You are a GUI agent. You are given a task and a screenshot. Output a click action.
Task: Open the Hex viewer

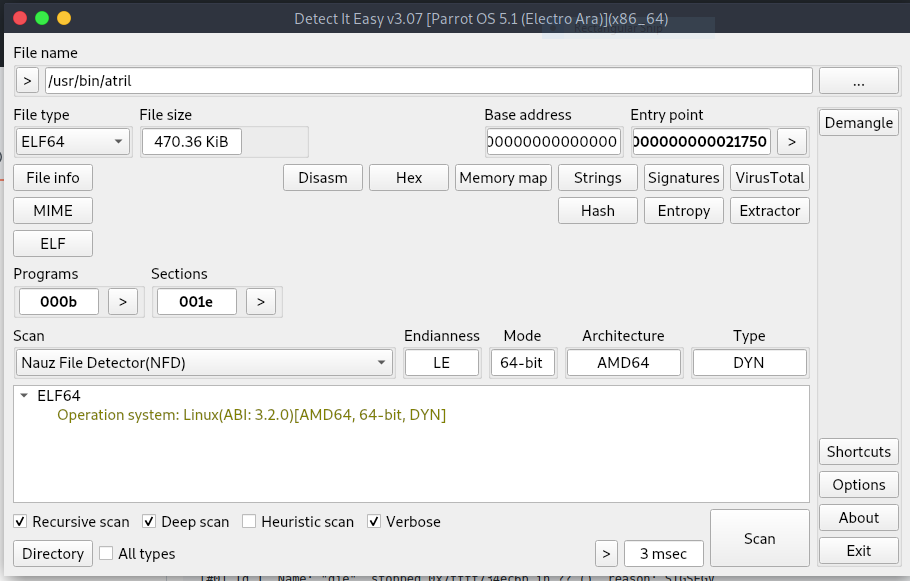pyautogui.click(x=408, y=177)
